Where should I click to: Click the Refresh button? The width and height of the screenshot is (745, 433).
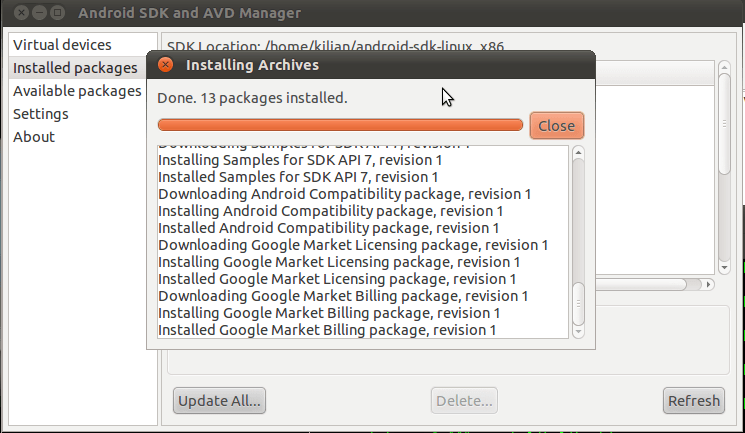[x=694, y=401]
